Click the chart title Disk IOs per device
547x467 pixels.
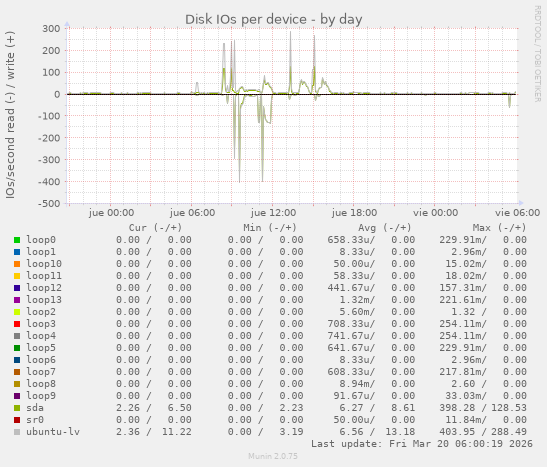(274, 20)
